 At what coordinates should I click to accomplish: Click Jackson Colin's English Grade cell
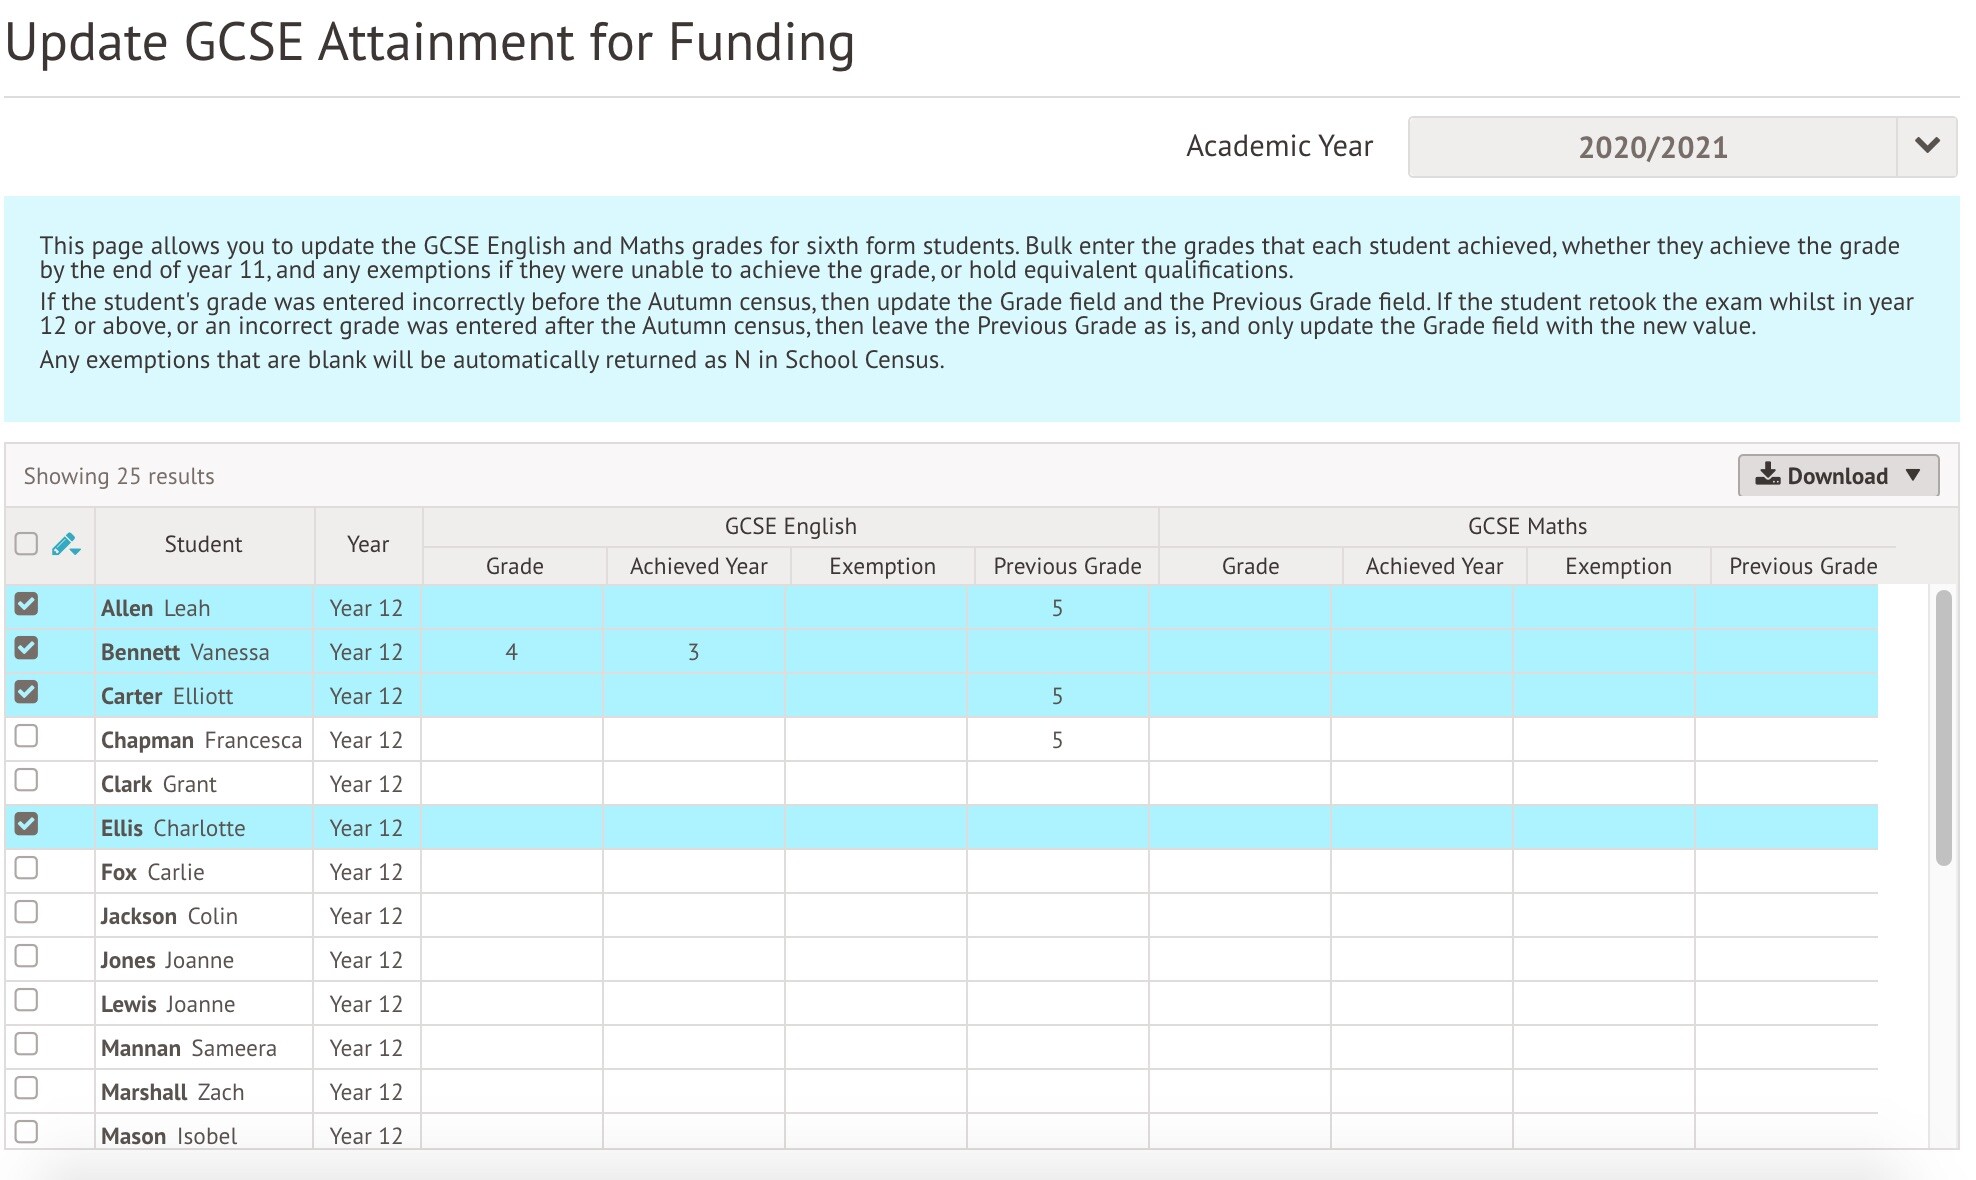(x=512, y=916)
